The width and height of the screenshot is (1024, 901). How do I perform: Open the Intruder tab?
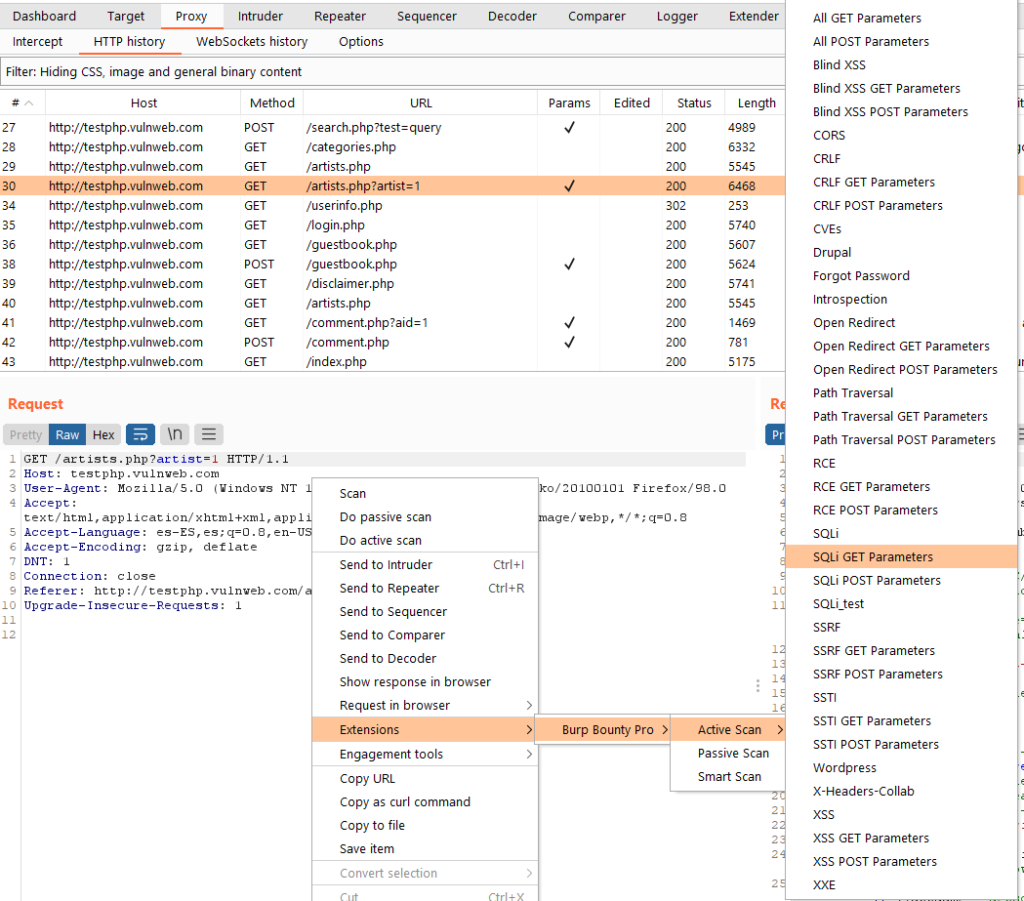pyautogui.click(x=260, y=16)
